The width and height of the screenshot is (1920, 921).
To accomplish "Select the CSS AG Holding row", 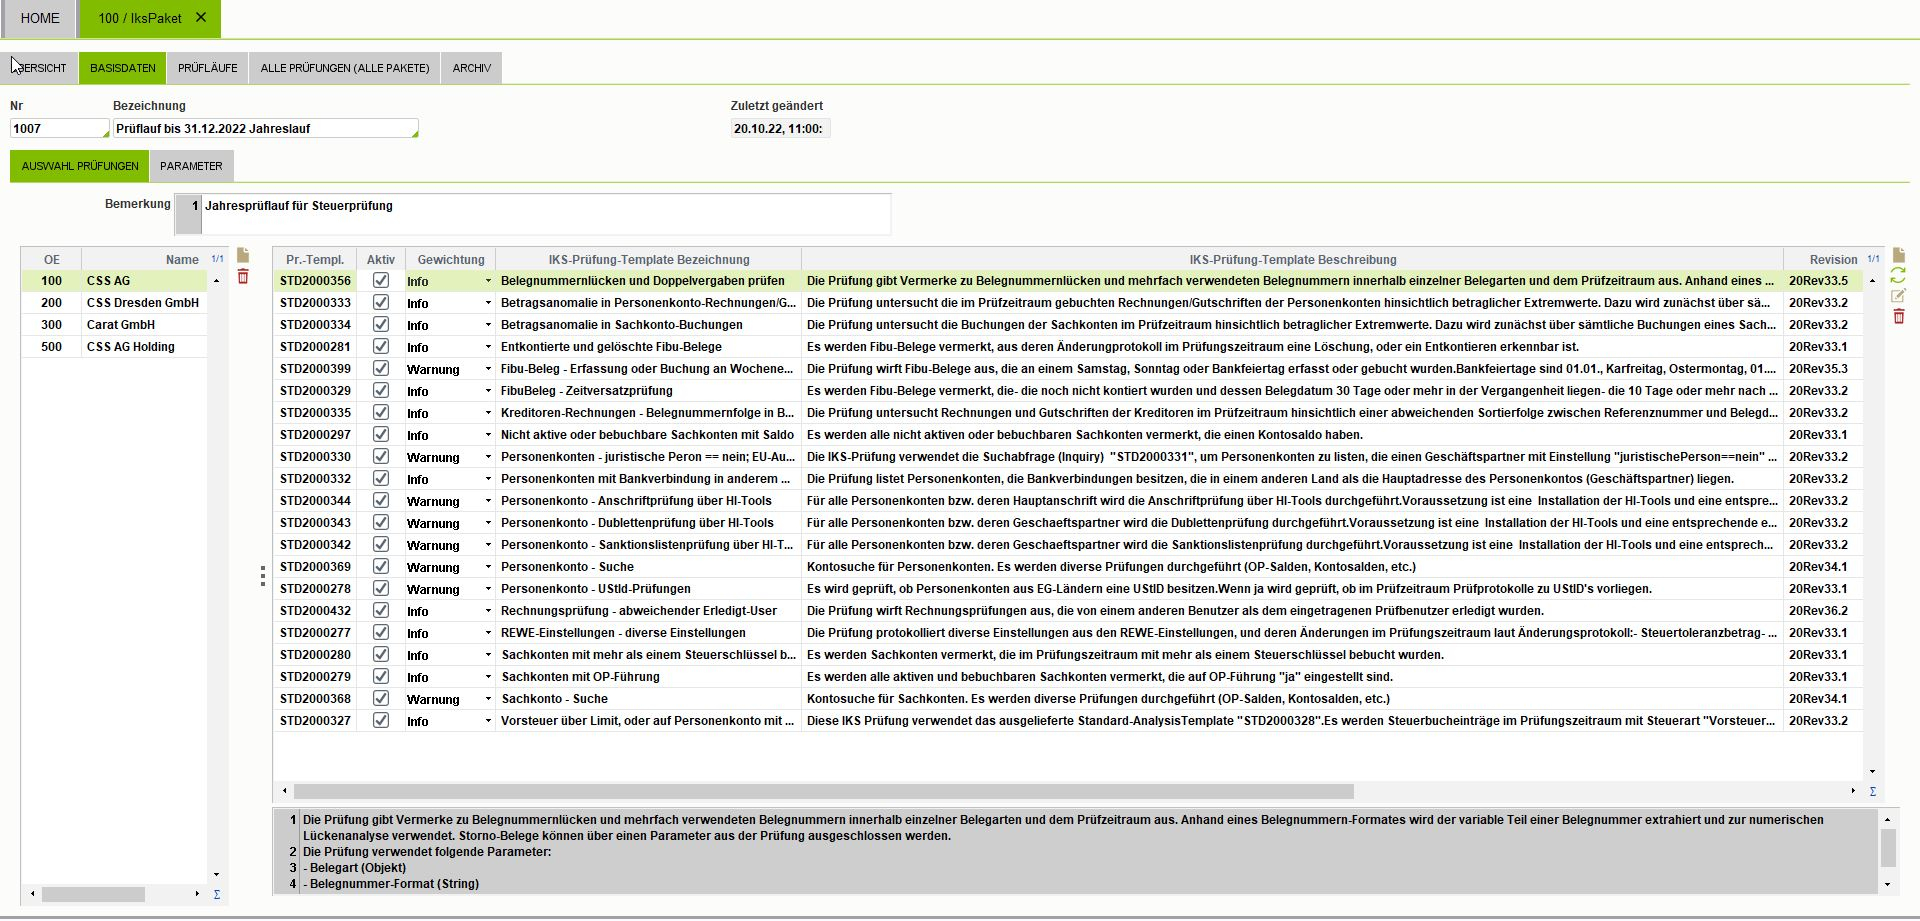I will pyautogui.click(x=115, y=347).
